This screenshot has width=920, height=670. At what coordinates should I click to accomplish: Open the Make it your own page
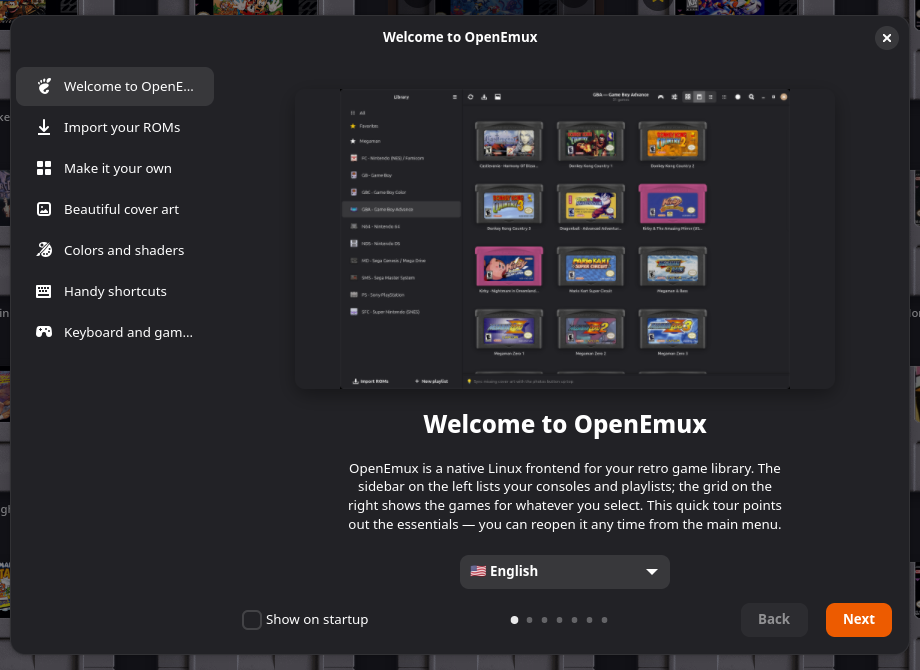pyautogui.click(x=115, y=168)
